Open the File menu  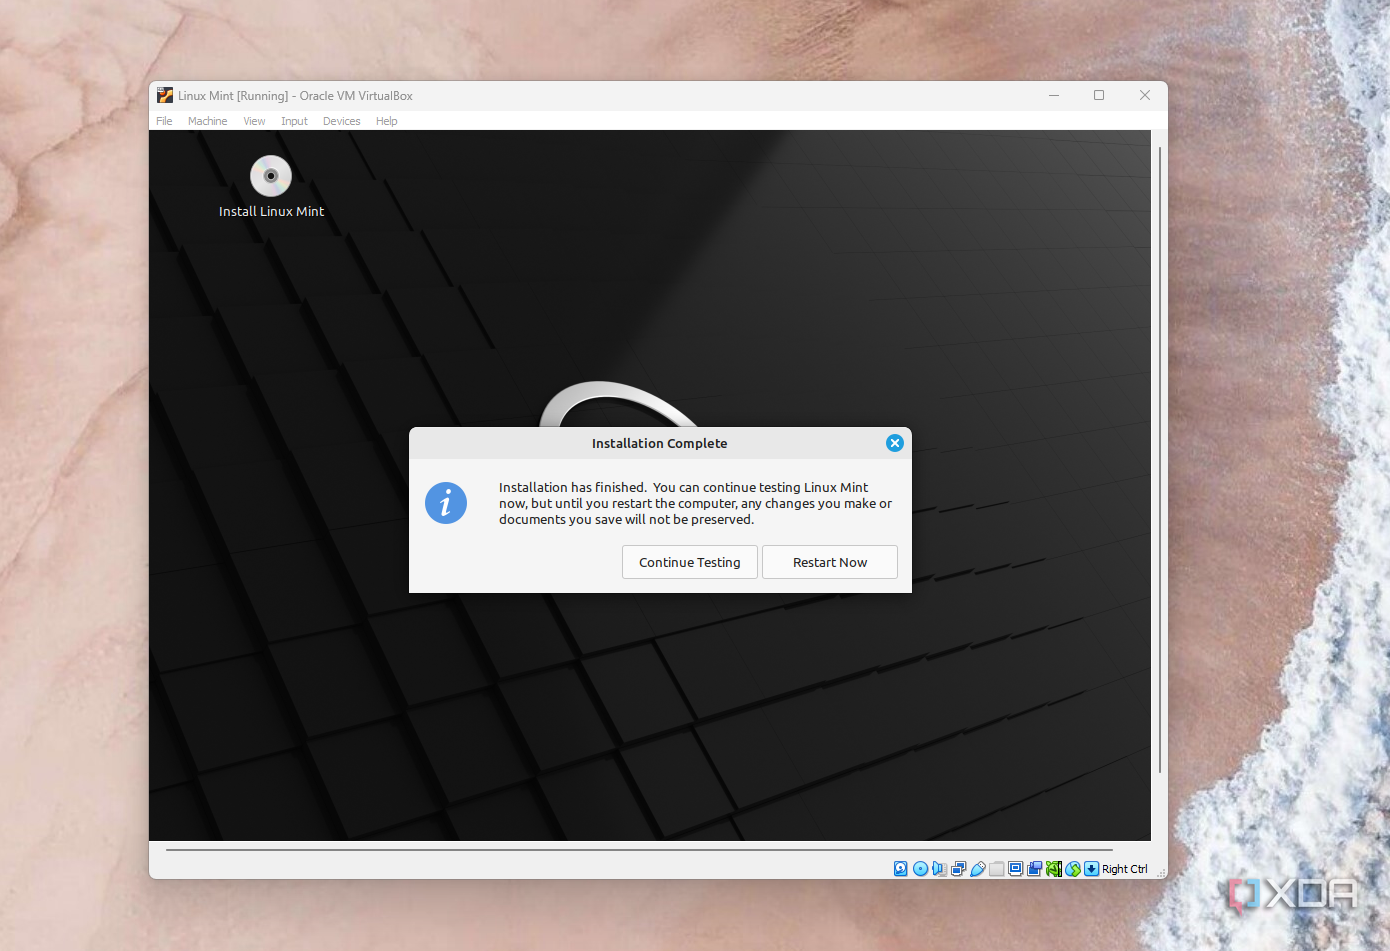(x=163, y=120)
